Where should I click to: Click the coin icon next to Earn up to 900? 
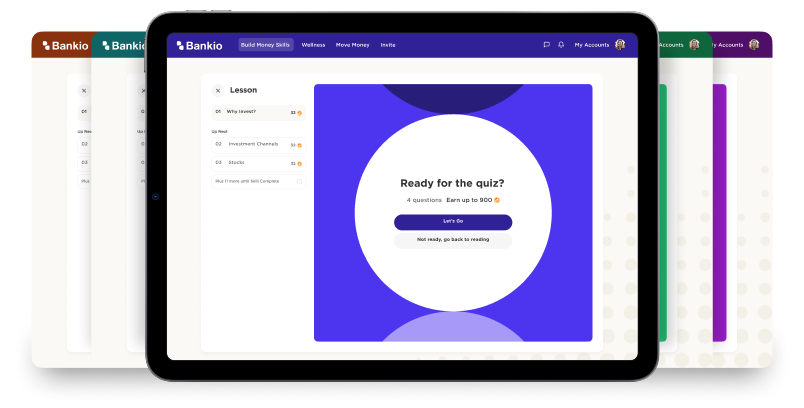497,200
